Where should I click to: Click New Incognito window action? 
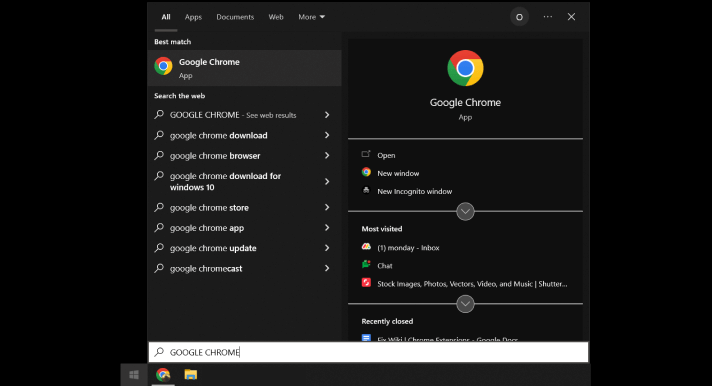pos(415,192)
